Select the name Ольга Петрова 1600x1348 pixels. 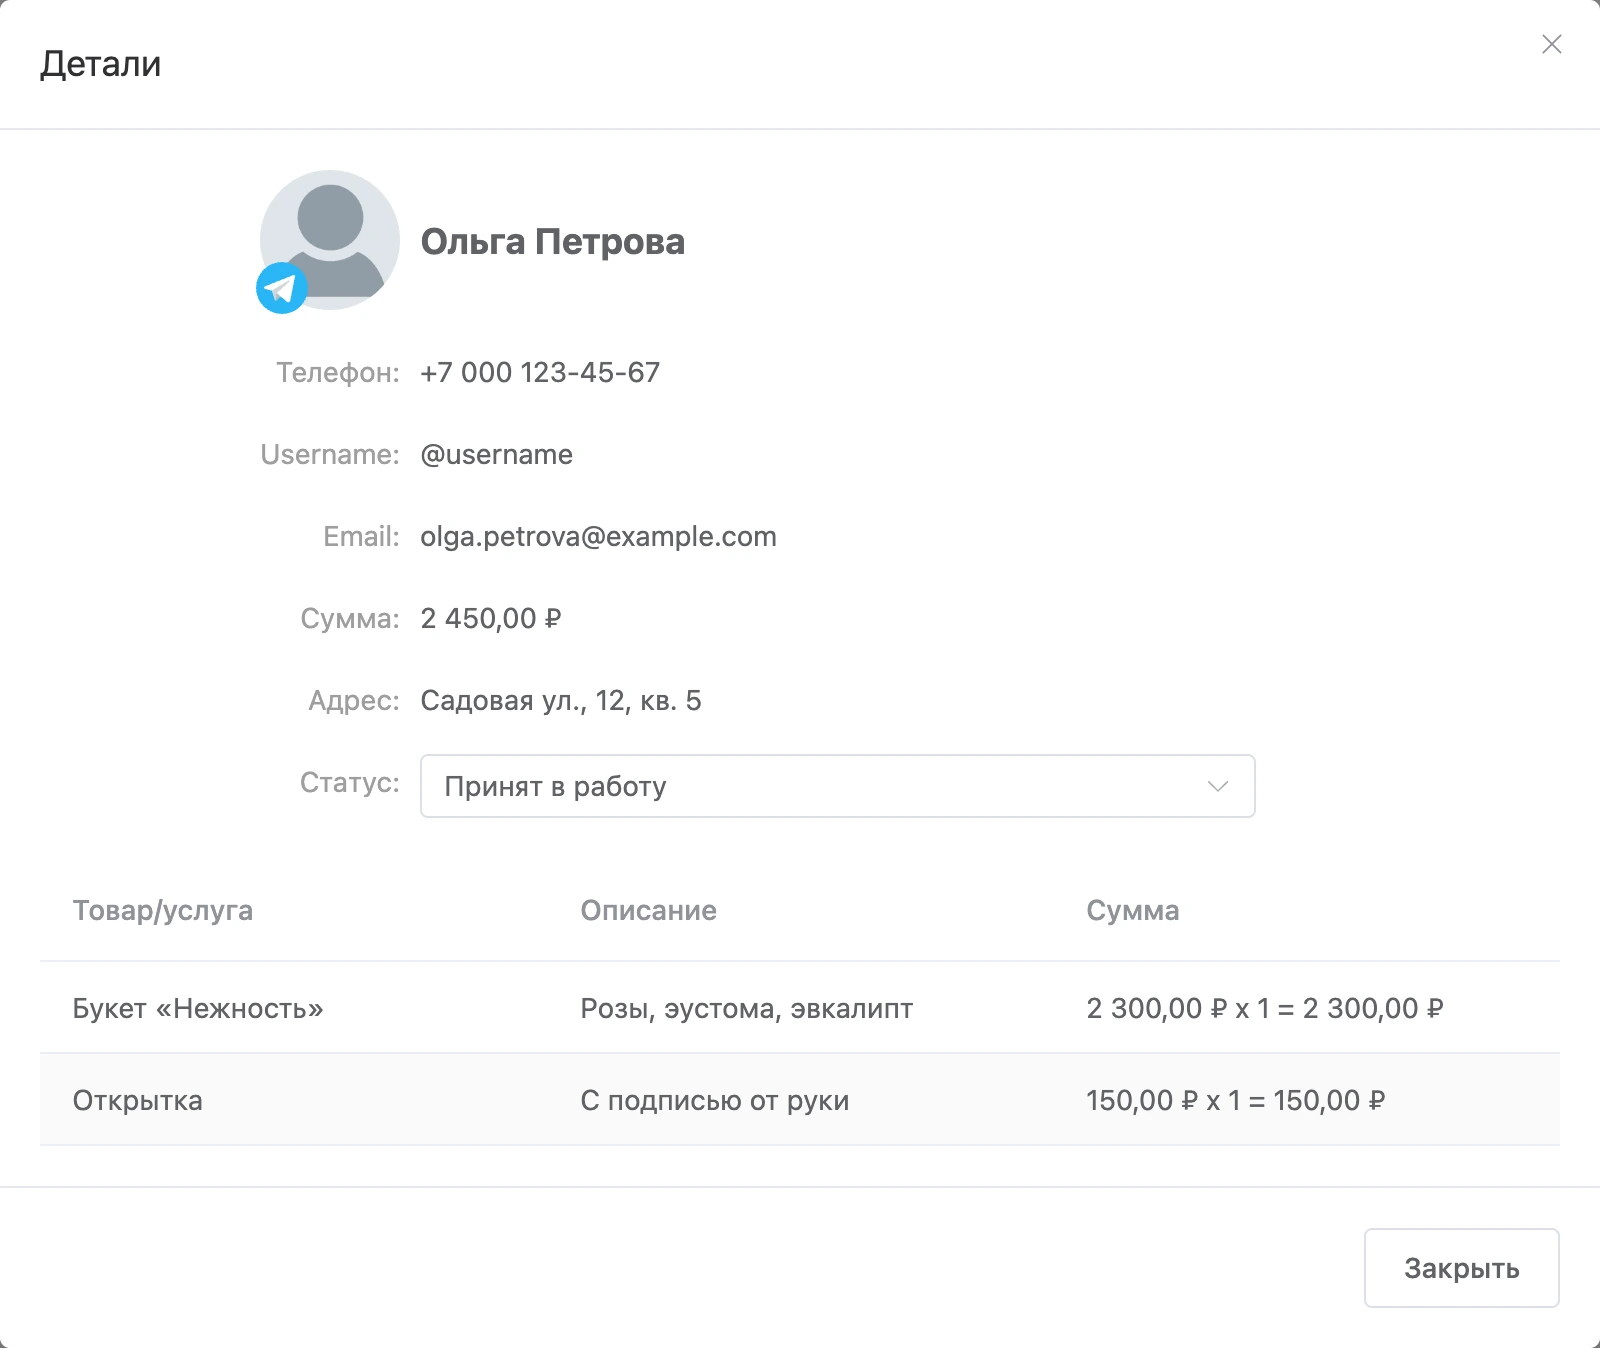point(552,241)
